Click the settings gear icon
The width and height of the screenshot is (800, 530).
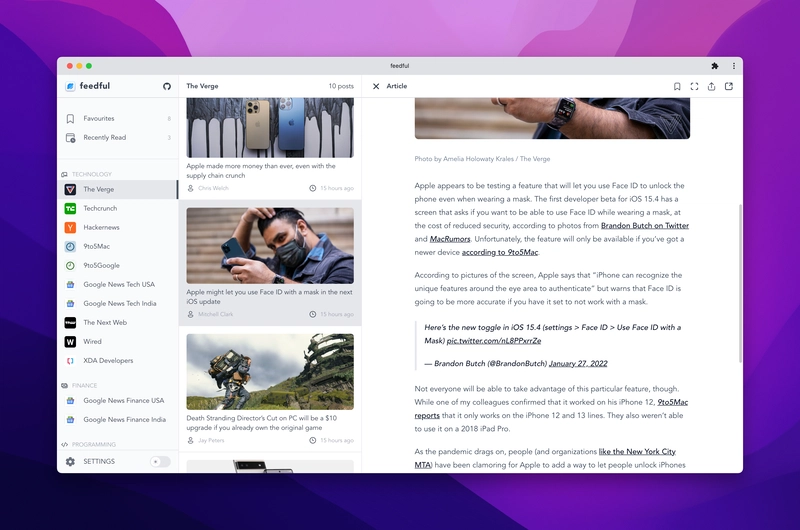[70, 461]
